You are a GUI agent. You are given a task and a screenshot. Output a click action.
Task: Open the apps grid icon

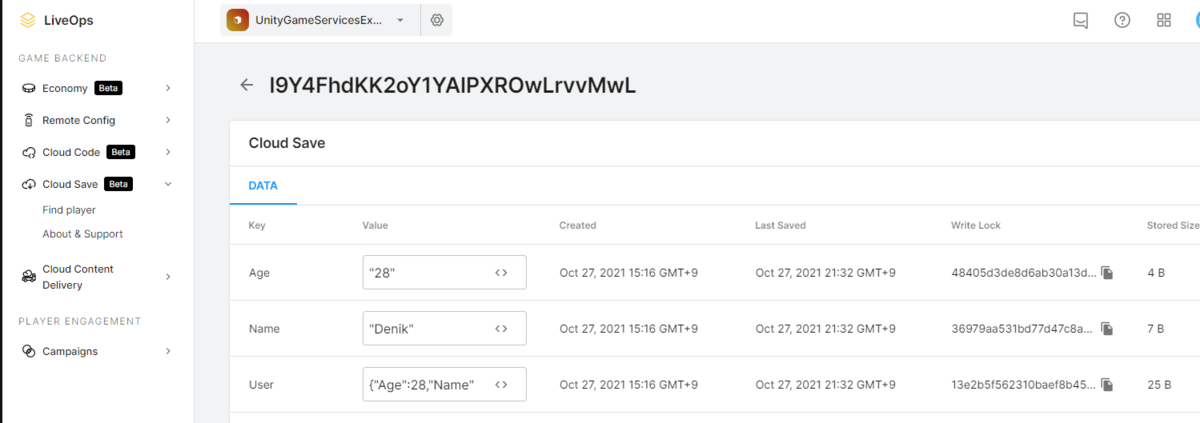point(1164,20)
